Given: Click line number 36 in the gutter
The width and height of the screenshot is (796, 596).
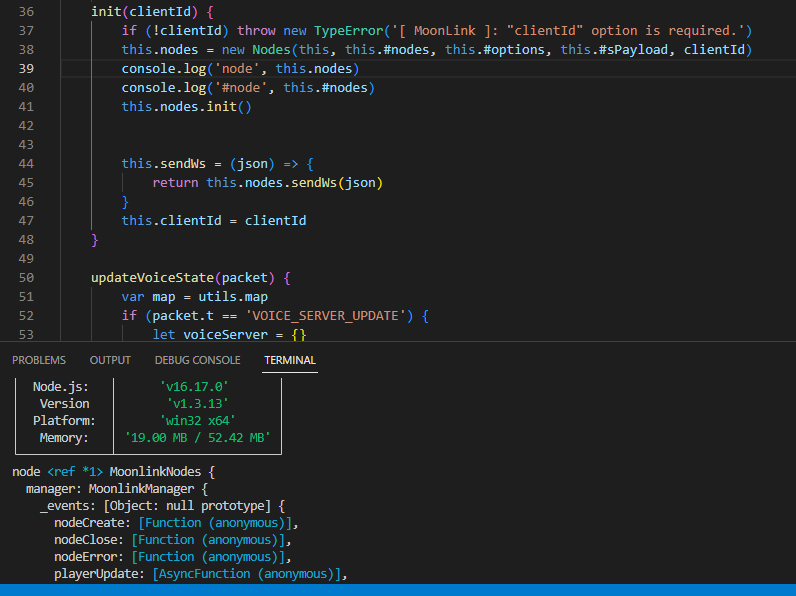Looking at the screenshot, I should (26, 12).
